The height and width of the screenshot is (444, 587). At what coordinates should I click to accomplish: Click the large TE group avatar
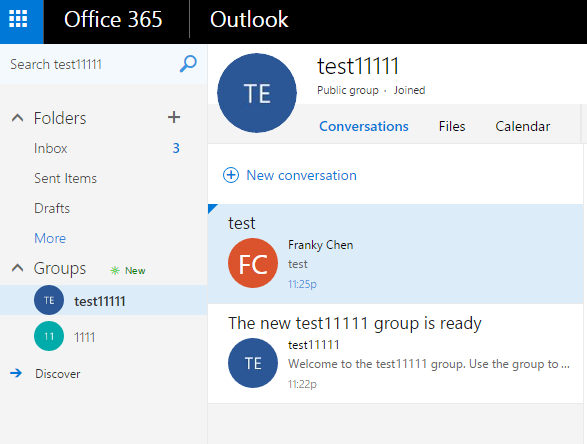pos(257,93)
